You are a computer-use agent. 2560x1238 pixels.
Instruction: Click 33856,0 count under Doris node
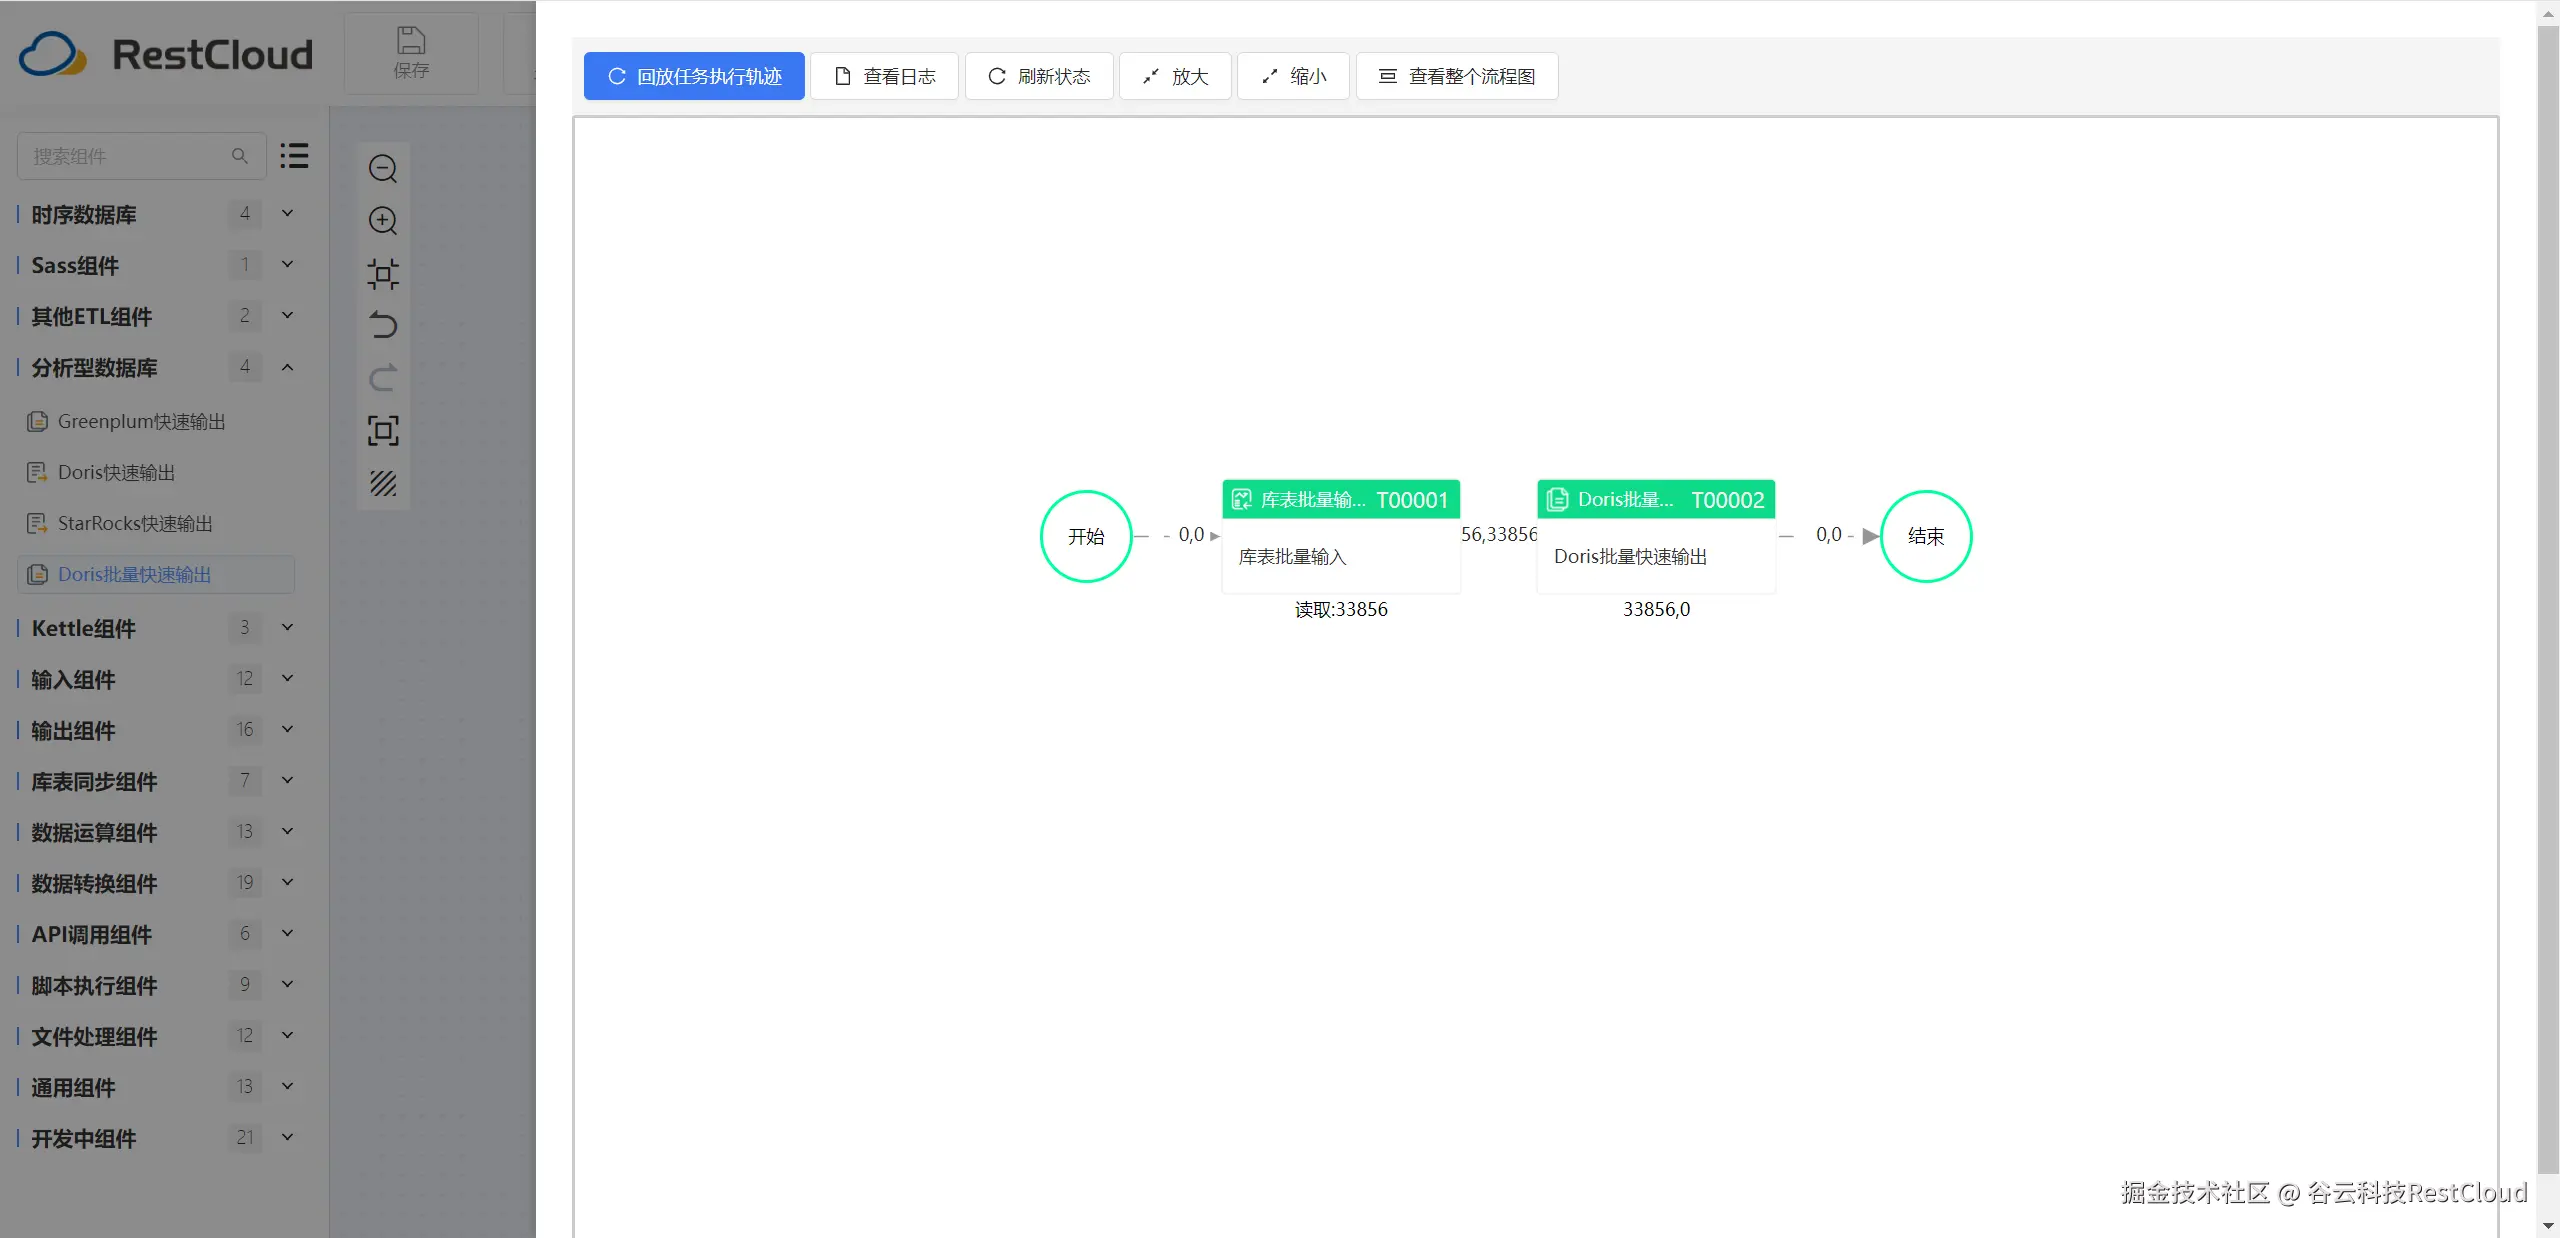click(1657, 610)
